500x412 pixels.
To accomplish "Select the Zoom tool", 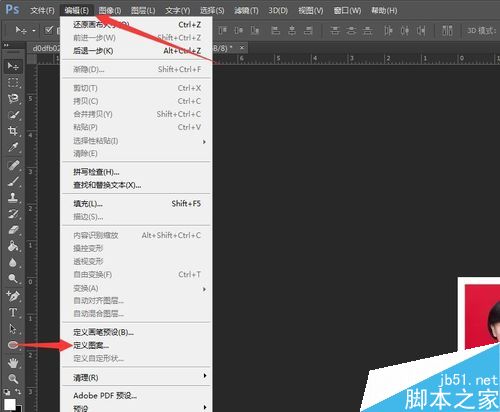I will coord(13,379).
